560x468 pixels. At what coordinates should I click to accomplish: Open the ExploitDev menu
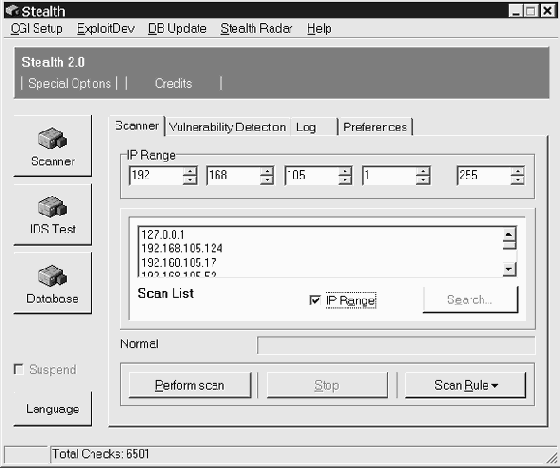[x=106, y=29]
